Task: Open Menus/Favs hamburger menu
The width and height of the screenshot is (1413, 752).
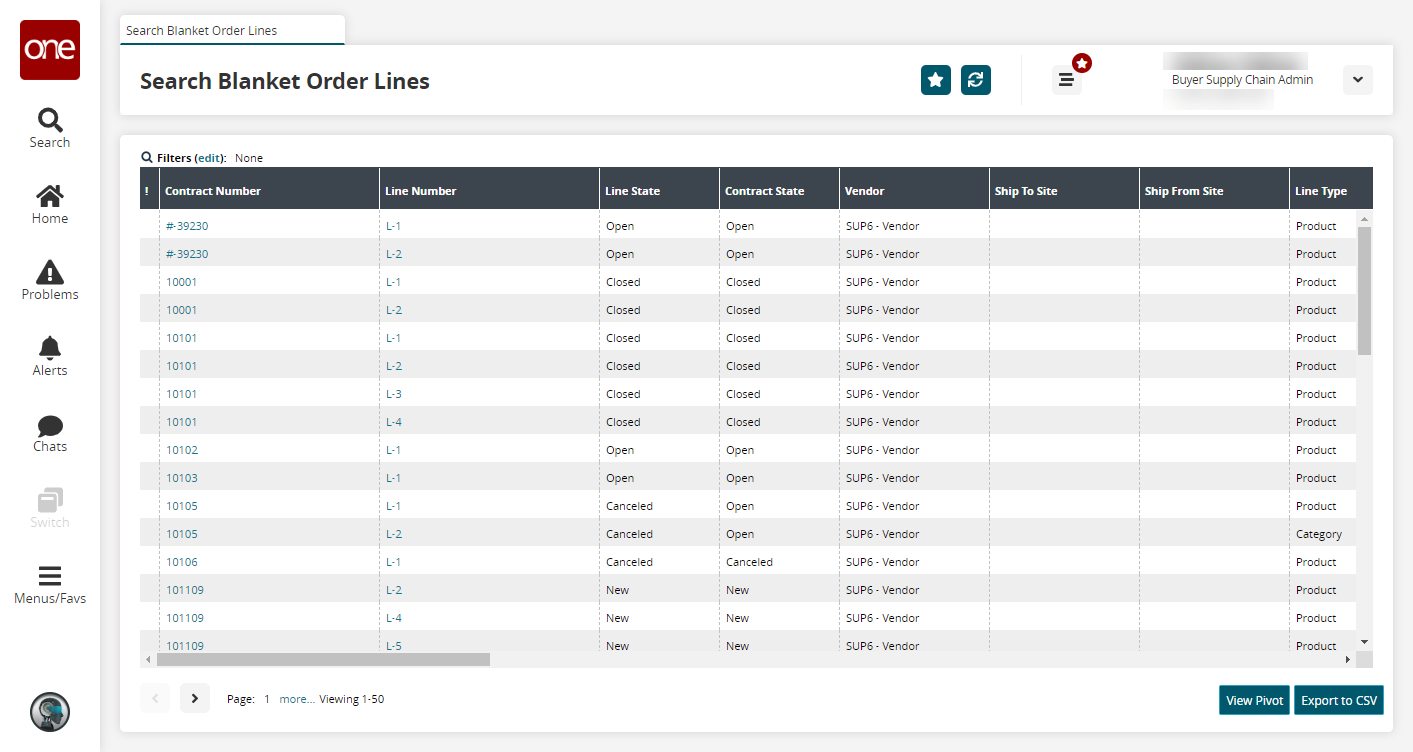Action: pyautogui.click(x=50, y=585)
